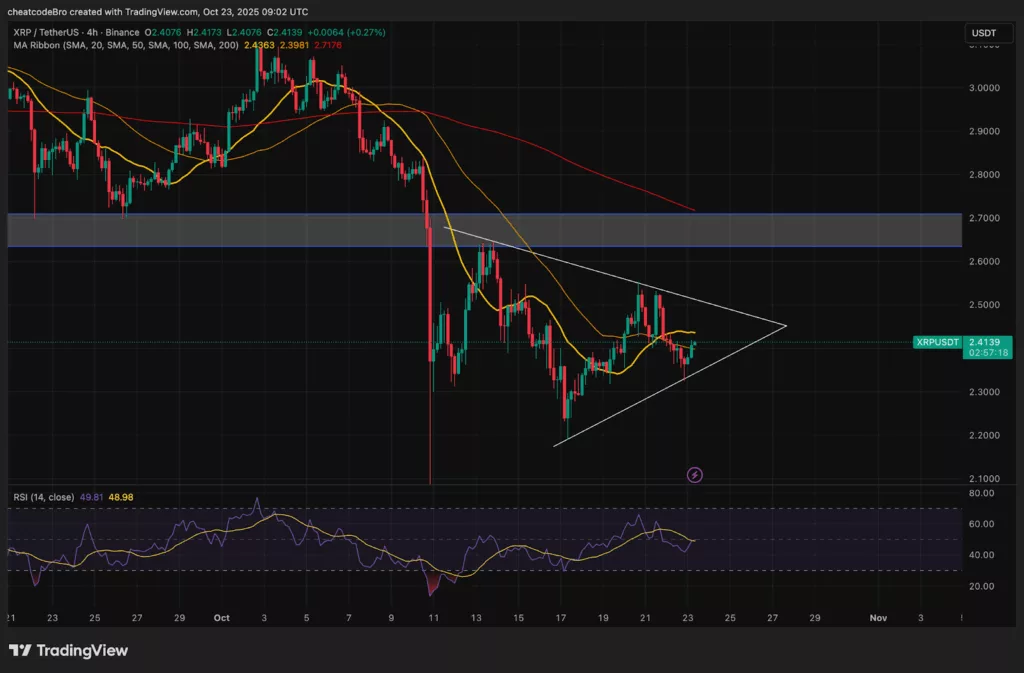Click the red SMA value 2.7178 in the legend

click(x=325, y=46)
